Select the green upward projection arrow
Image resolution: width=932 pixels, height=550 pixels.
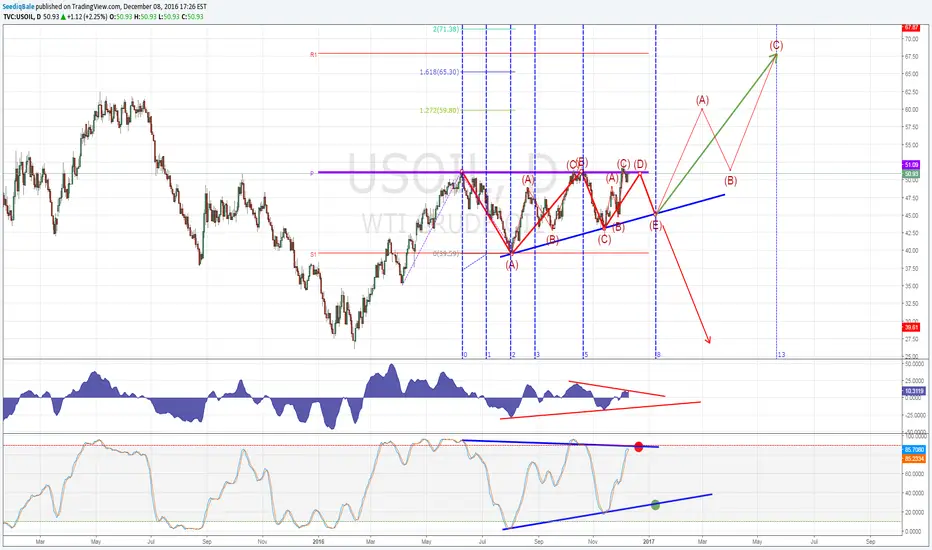point(716,133)
